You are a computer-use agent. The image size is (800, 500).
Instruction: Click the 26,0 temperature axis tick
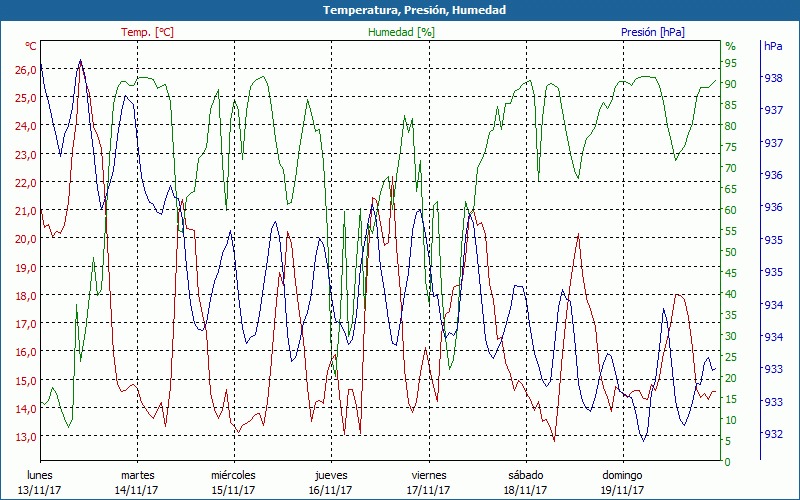point(25,70)
